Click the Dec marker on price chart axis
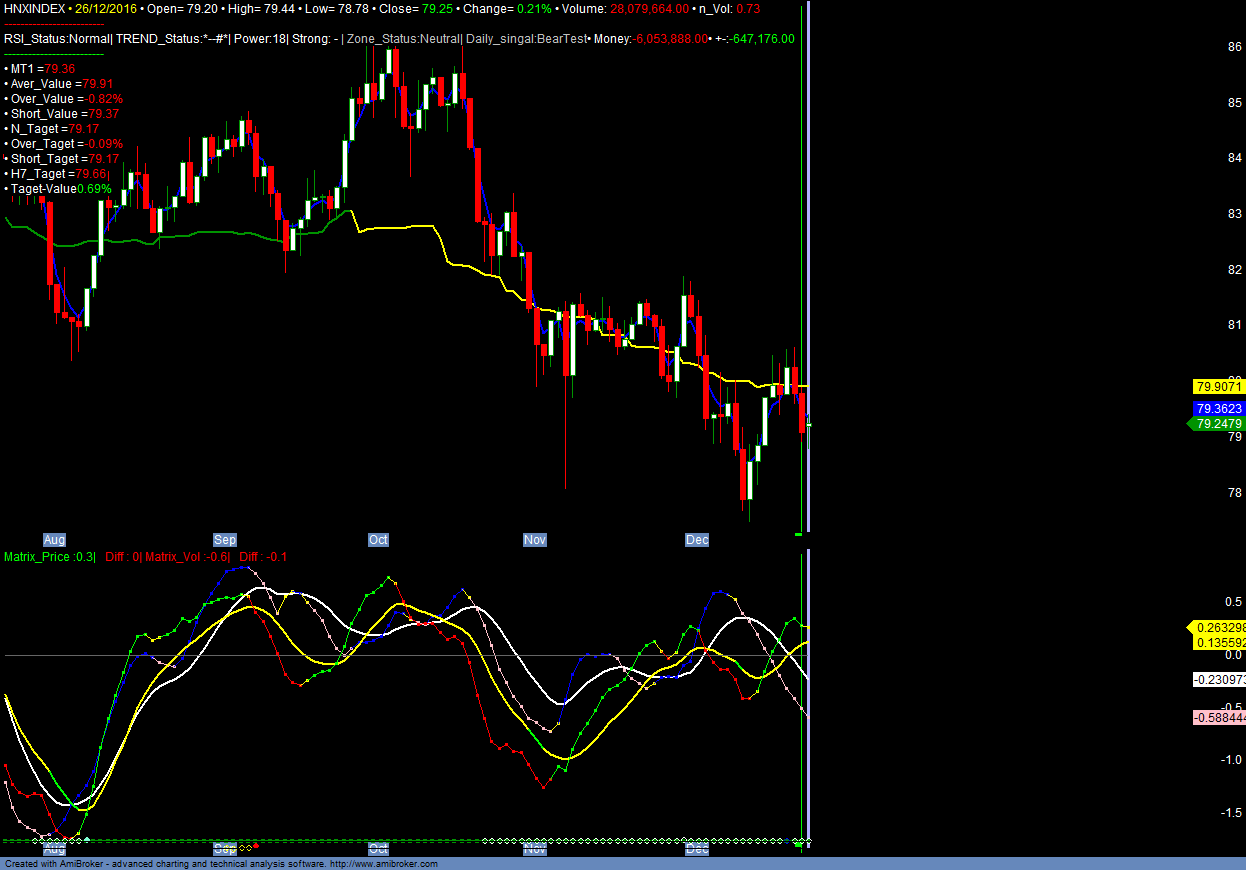The image size is (1246, 870). tap(697, 540)
